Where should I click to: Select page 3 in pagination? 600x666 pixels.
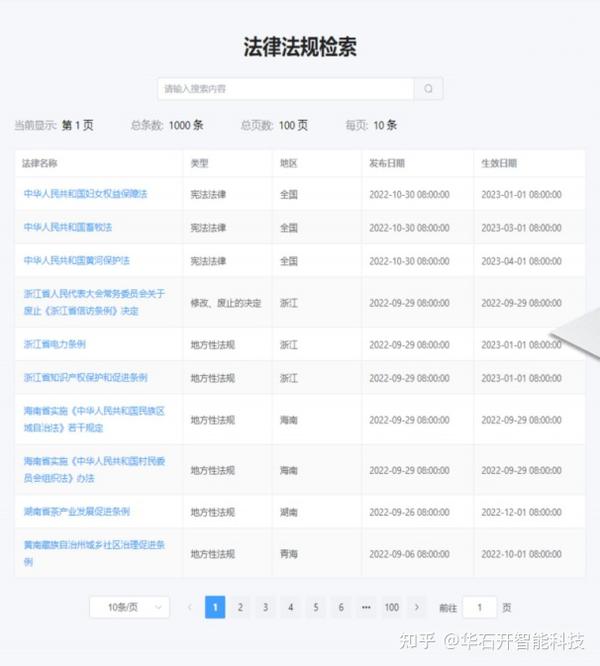pyautogui.click(x=265, y=607)
